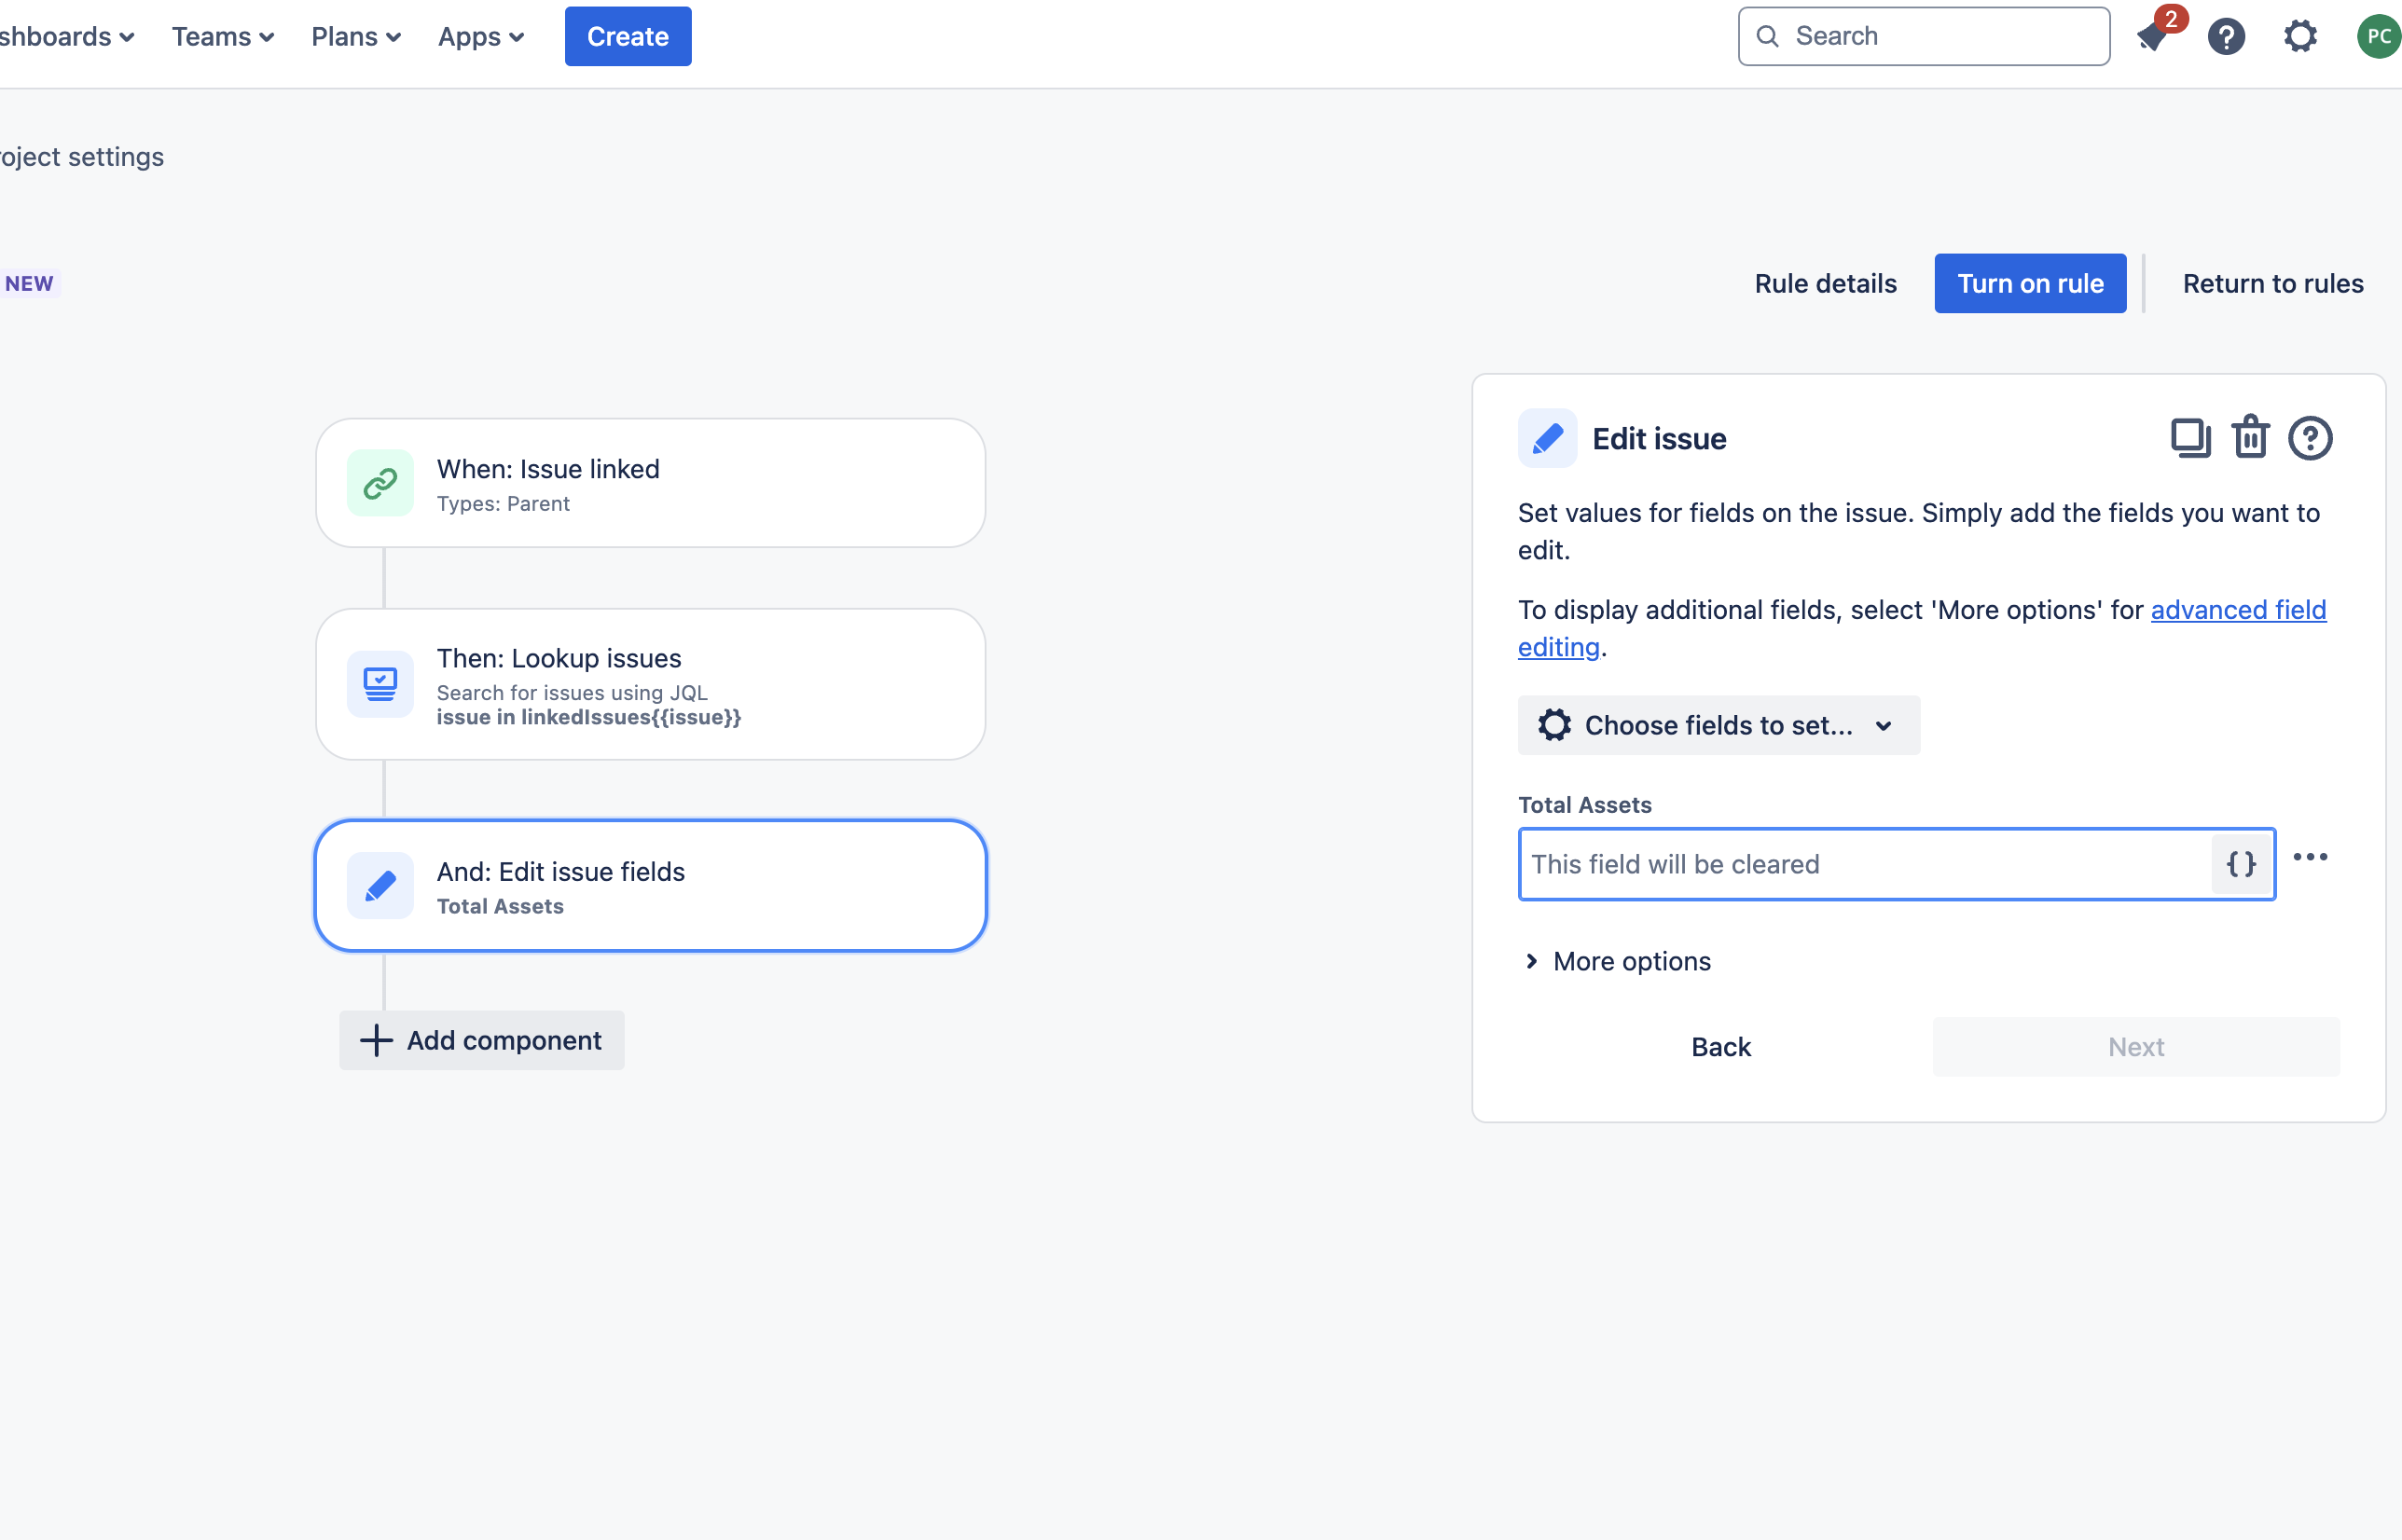2402x1540 pixels.
Task: Open the Choose fields to set dropdown
Action: click(1718, 725)
